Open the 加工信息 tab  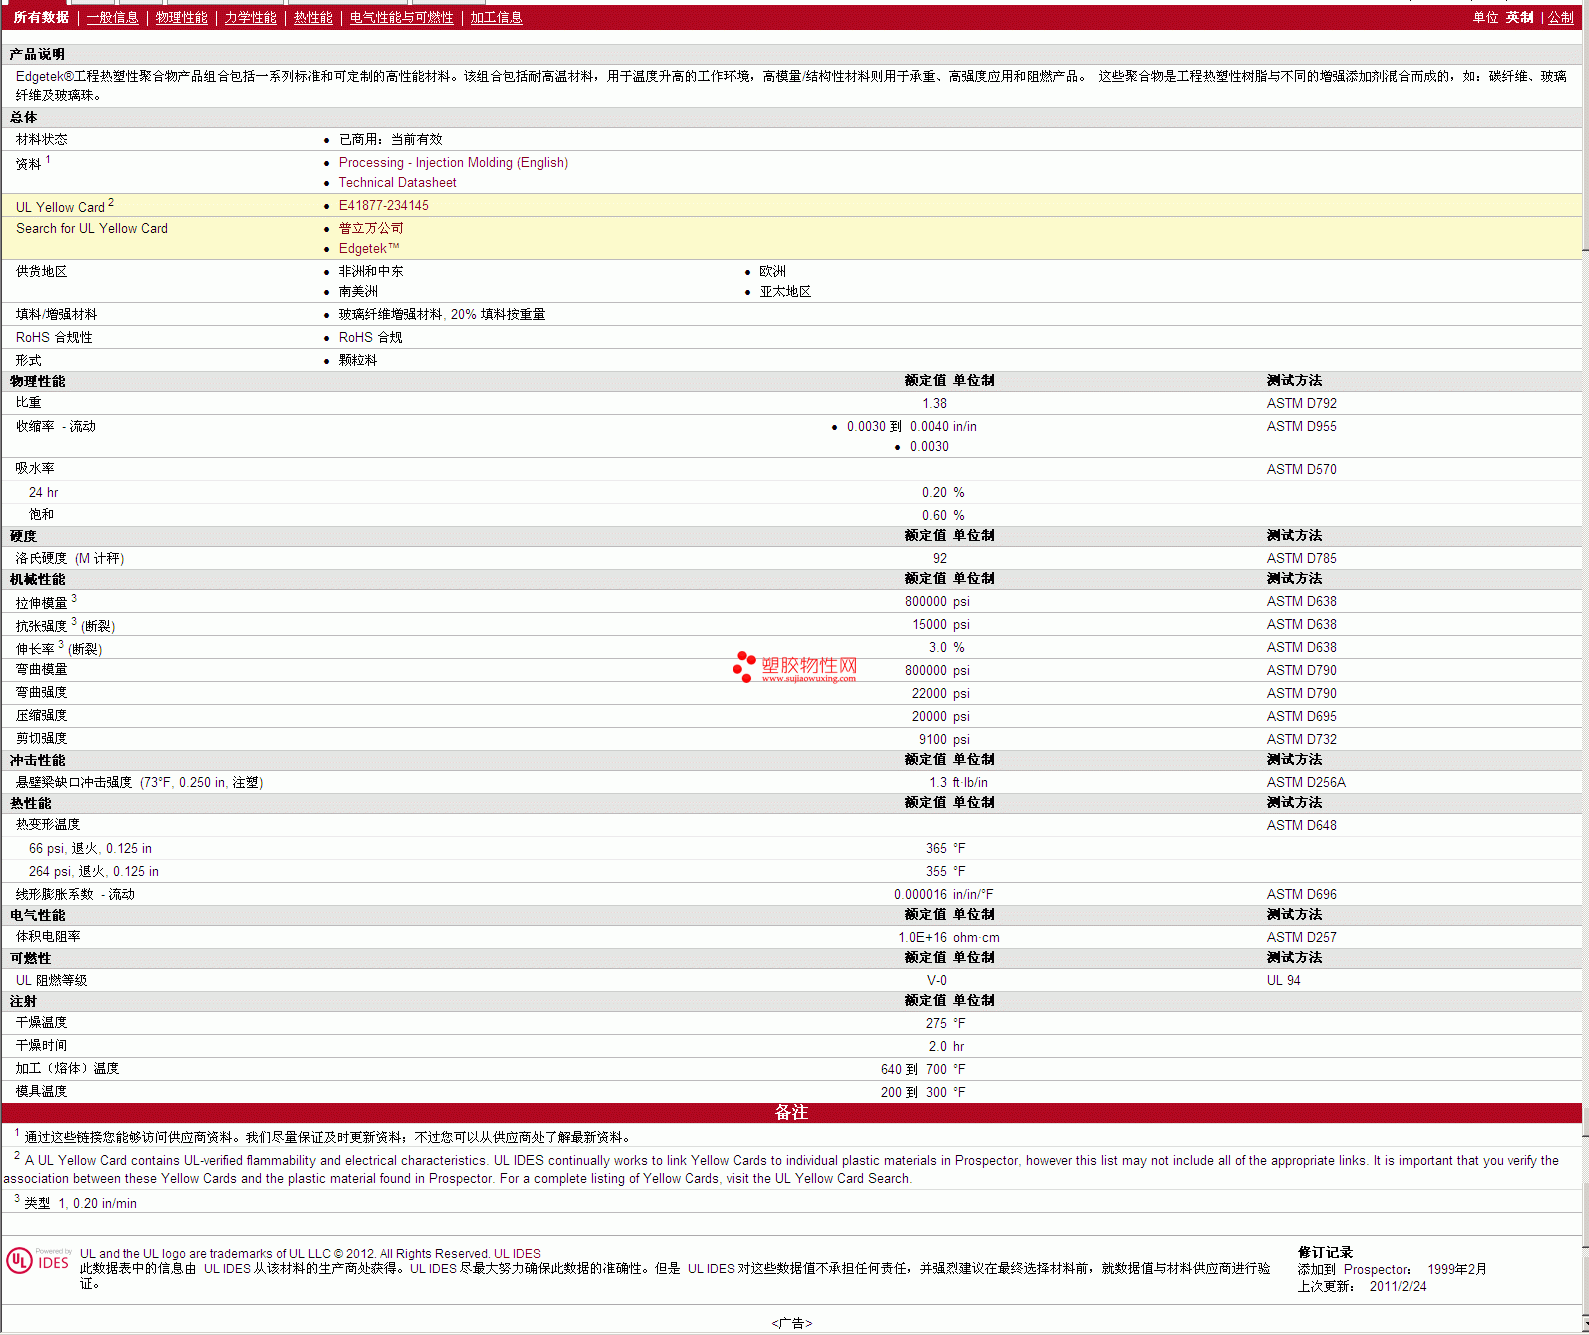click(x=496, y=18)
